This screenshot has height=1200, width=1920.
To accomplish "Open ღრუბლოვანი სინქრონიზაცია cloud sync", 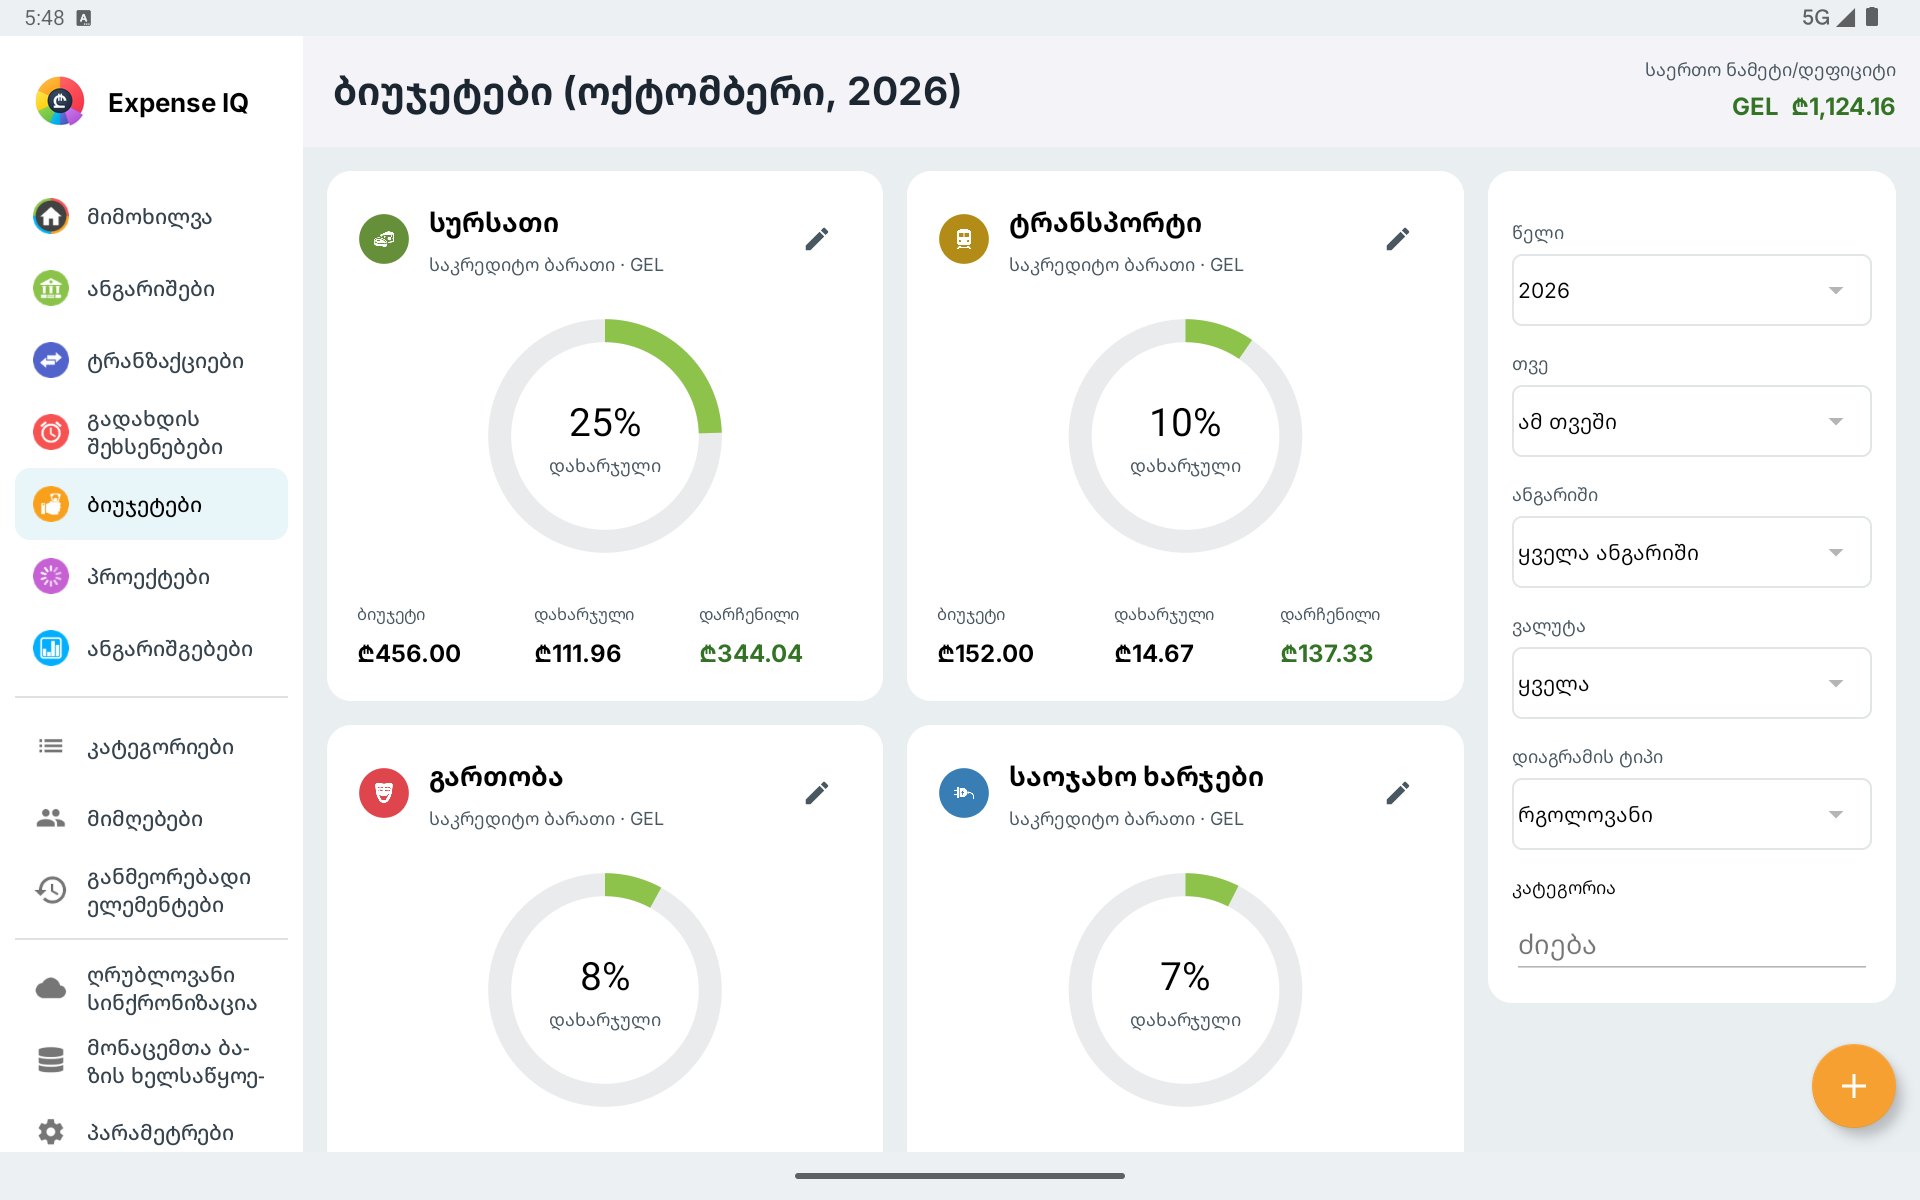I will click(151, 989).
